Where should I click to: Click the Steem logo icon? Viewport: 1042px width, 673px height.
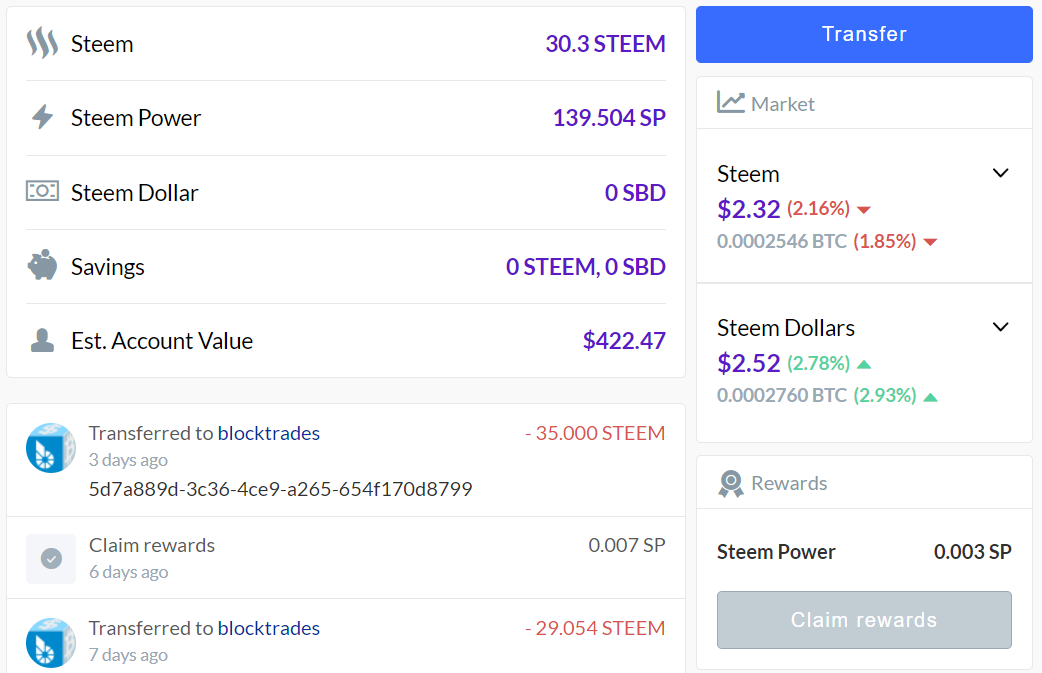(42, 43)
